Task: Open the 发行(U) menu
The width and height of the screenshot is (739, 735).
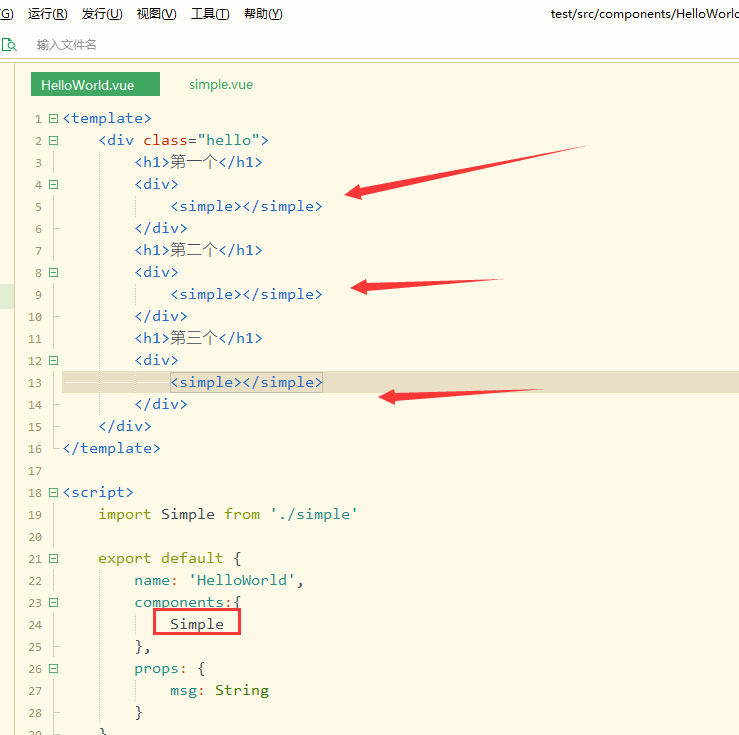Action: point(102,14)
